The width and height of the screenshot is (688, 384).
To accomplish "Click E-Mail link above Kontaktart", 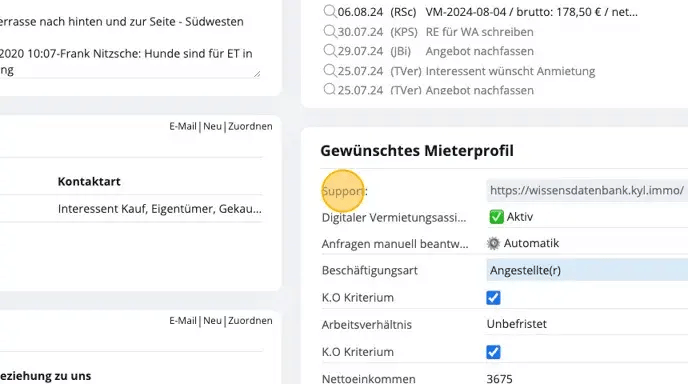I will 183,126.
